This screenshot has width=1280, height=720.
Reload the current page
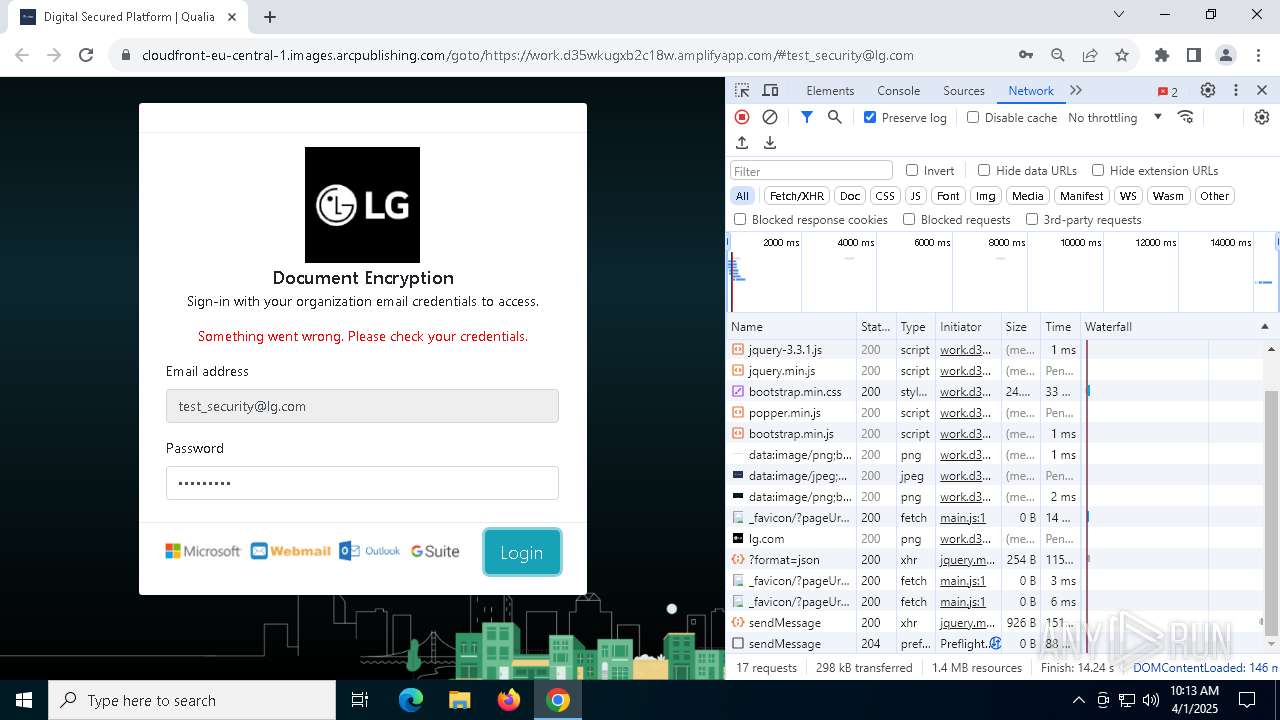(x=86, y=55)
